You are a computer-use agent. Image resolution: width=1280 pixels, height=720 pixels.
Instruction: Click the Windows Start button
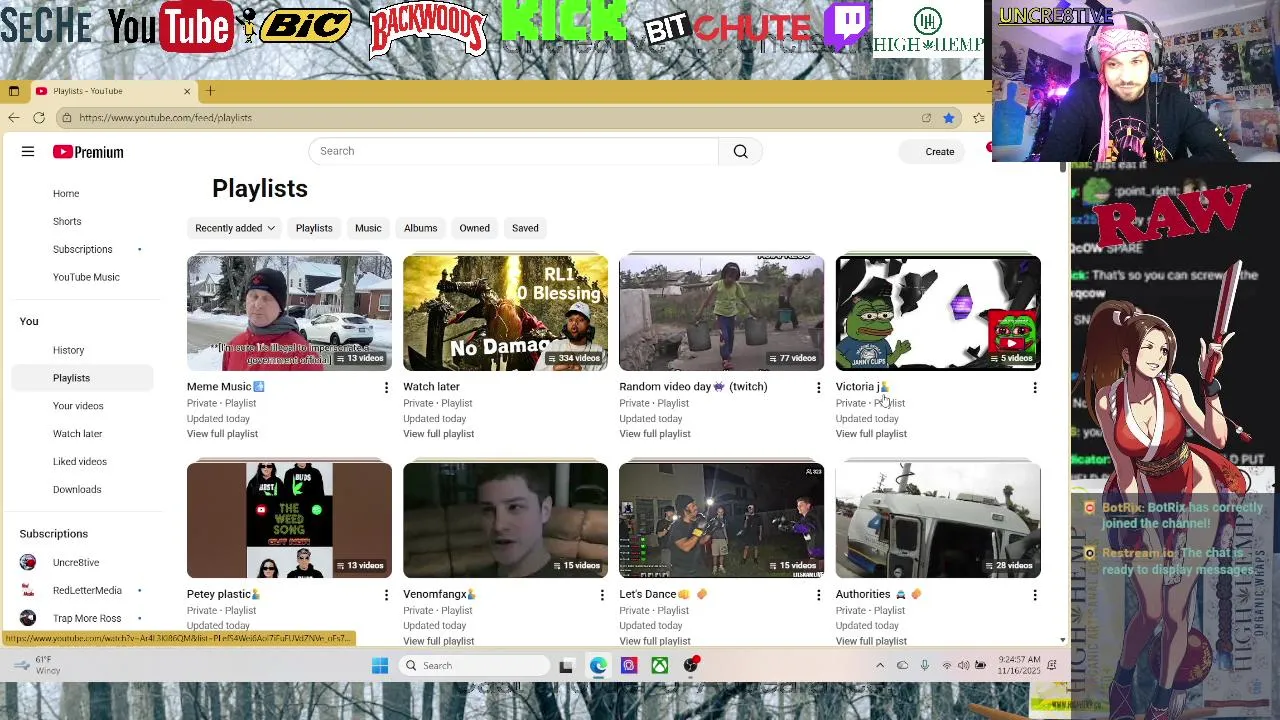pos(379,666)
